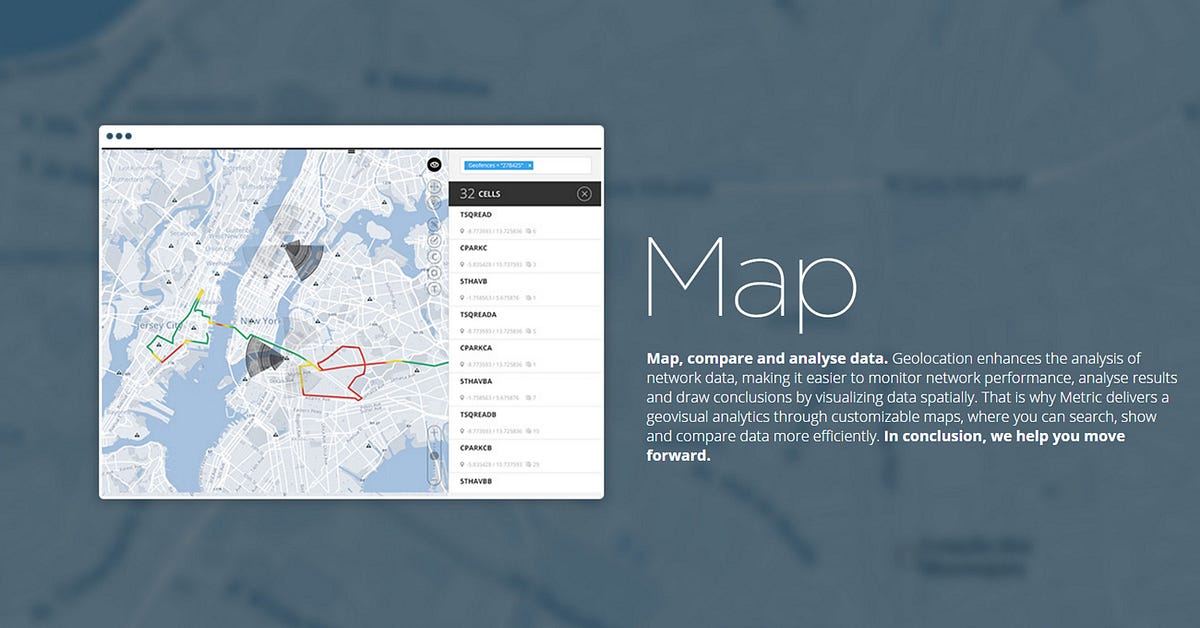Screen dimensions: 1200x628
Task: Click the map zoom level slider
Action: pos(434,455)
